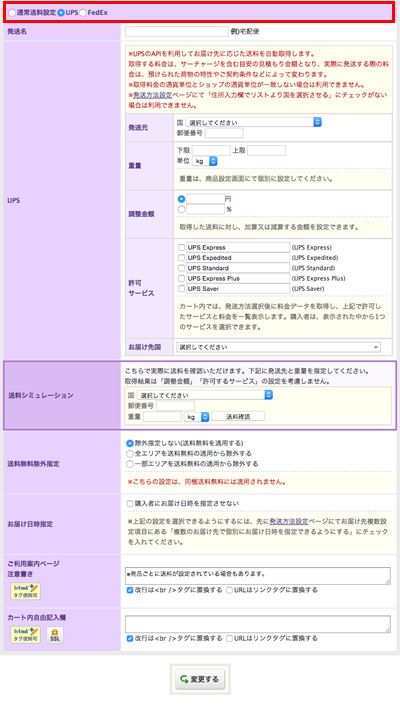Toggle 改行は<br />タグに置換する for 注意書き
Image resolution: width=400 pixels, height=705 pixels.
pos(130,590)
